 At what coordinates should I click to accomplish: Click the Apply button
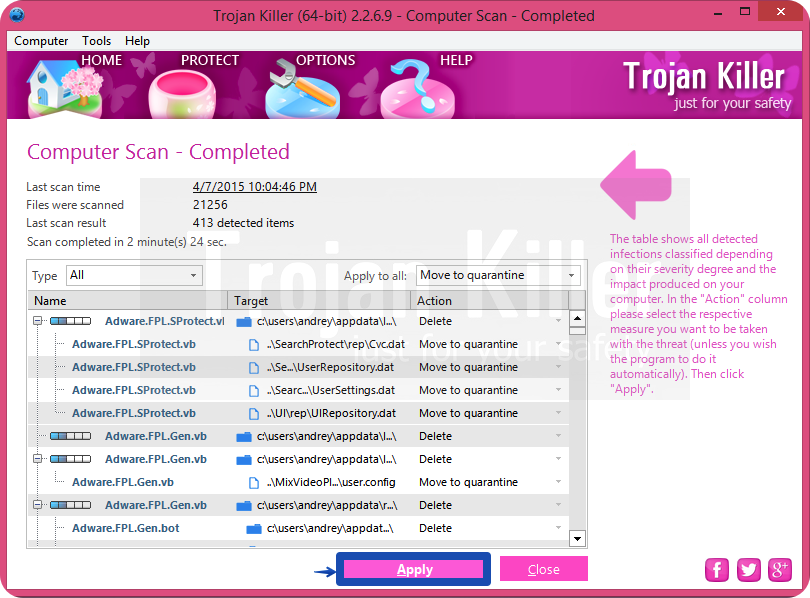click(x=414, y=570)
